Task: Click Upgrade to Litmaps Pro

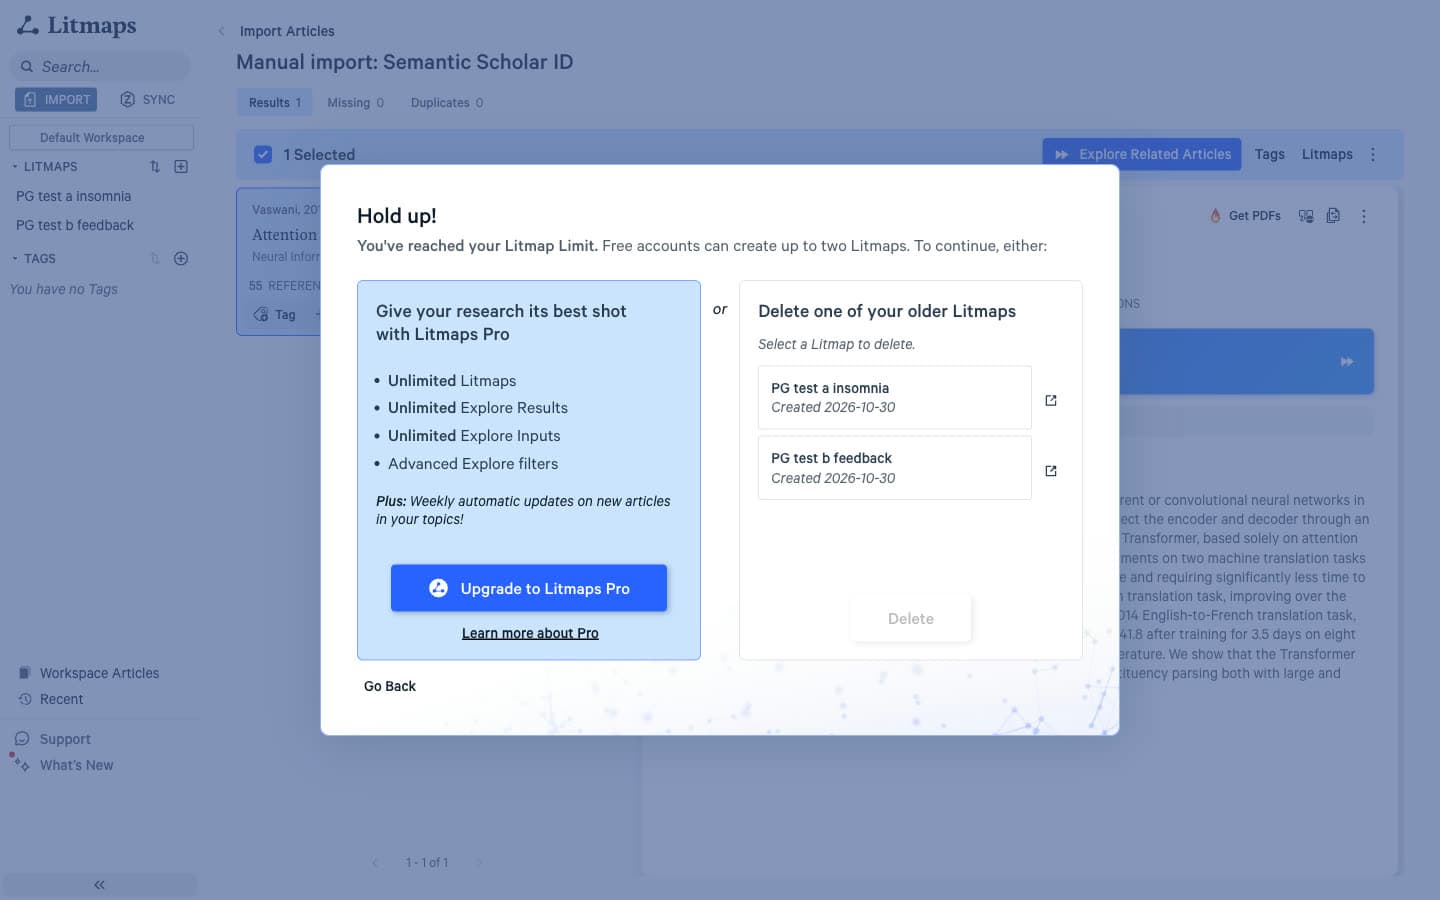Action: pos(529,588)
